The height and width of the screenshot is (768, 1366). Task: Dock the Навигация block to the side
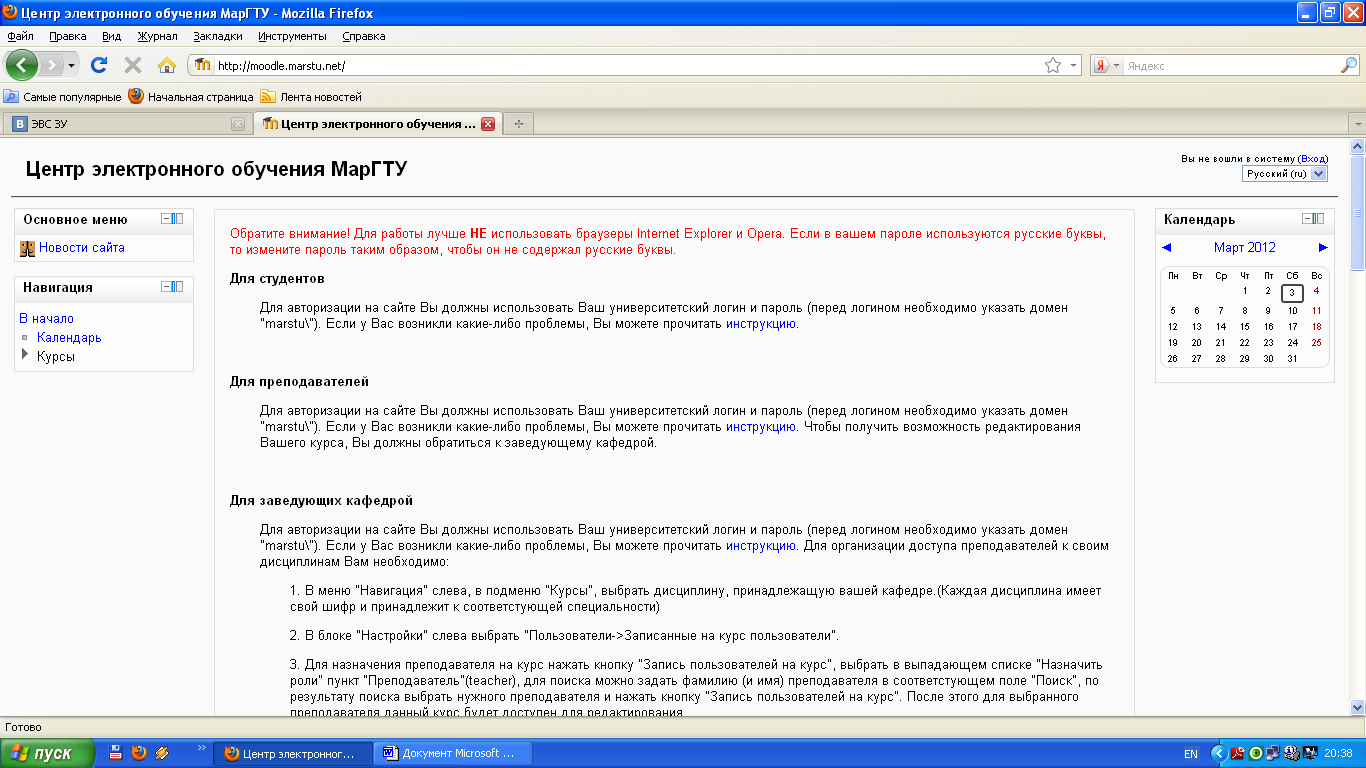[x=177, y=287]
